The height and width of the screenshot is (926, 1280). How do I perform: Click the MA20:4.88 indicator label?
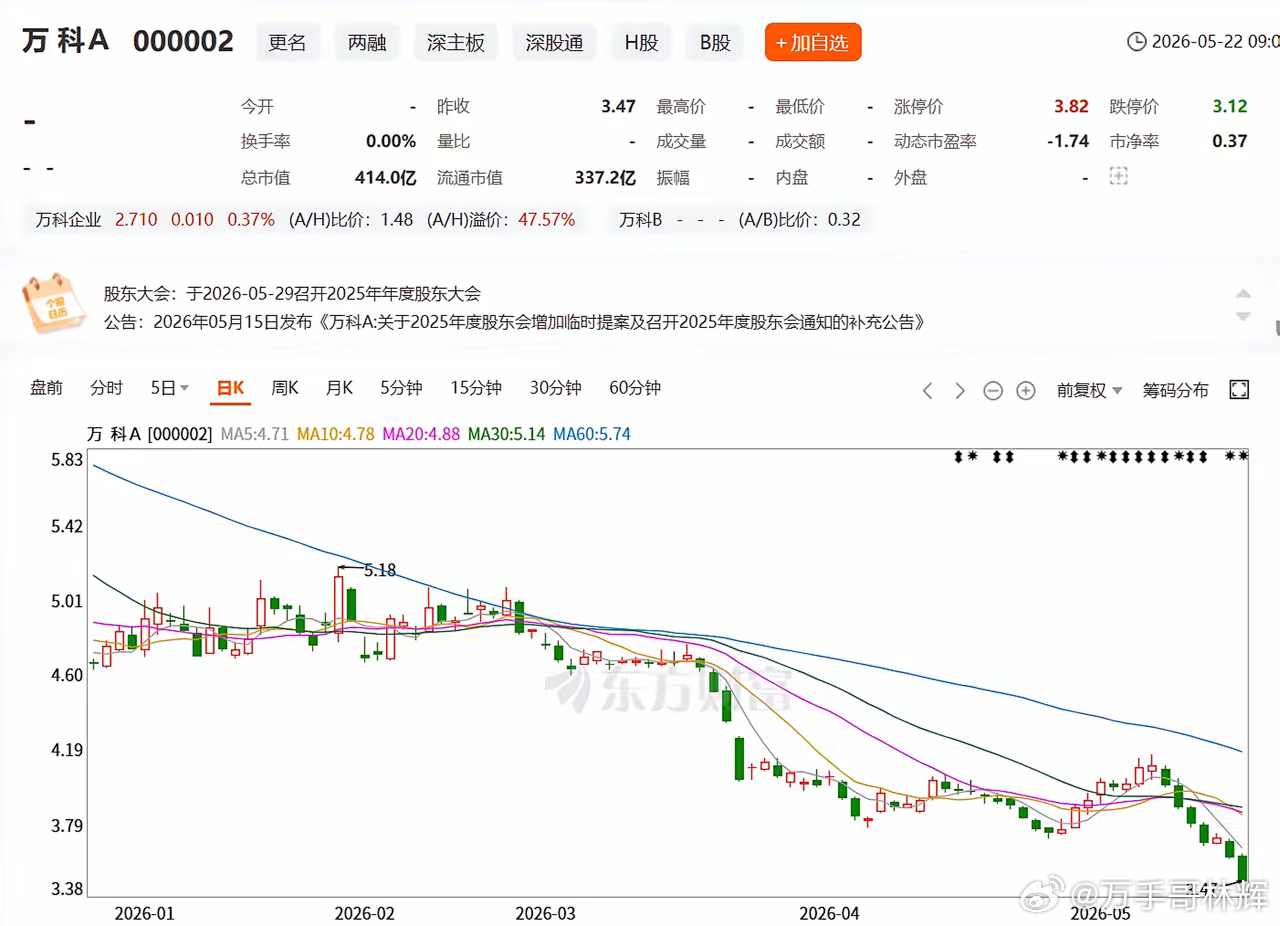pos(422,434)
